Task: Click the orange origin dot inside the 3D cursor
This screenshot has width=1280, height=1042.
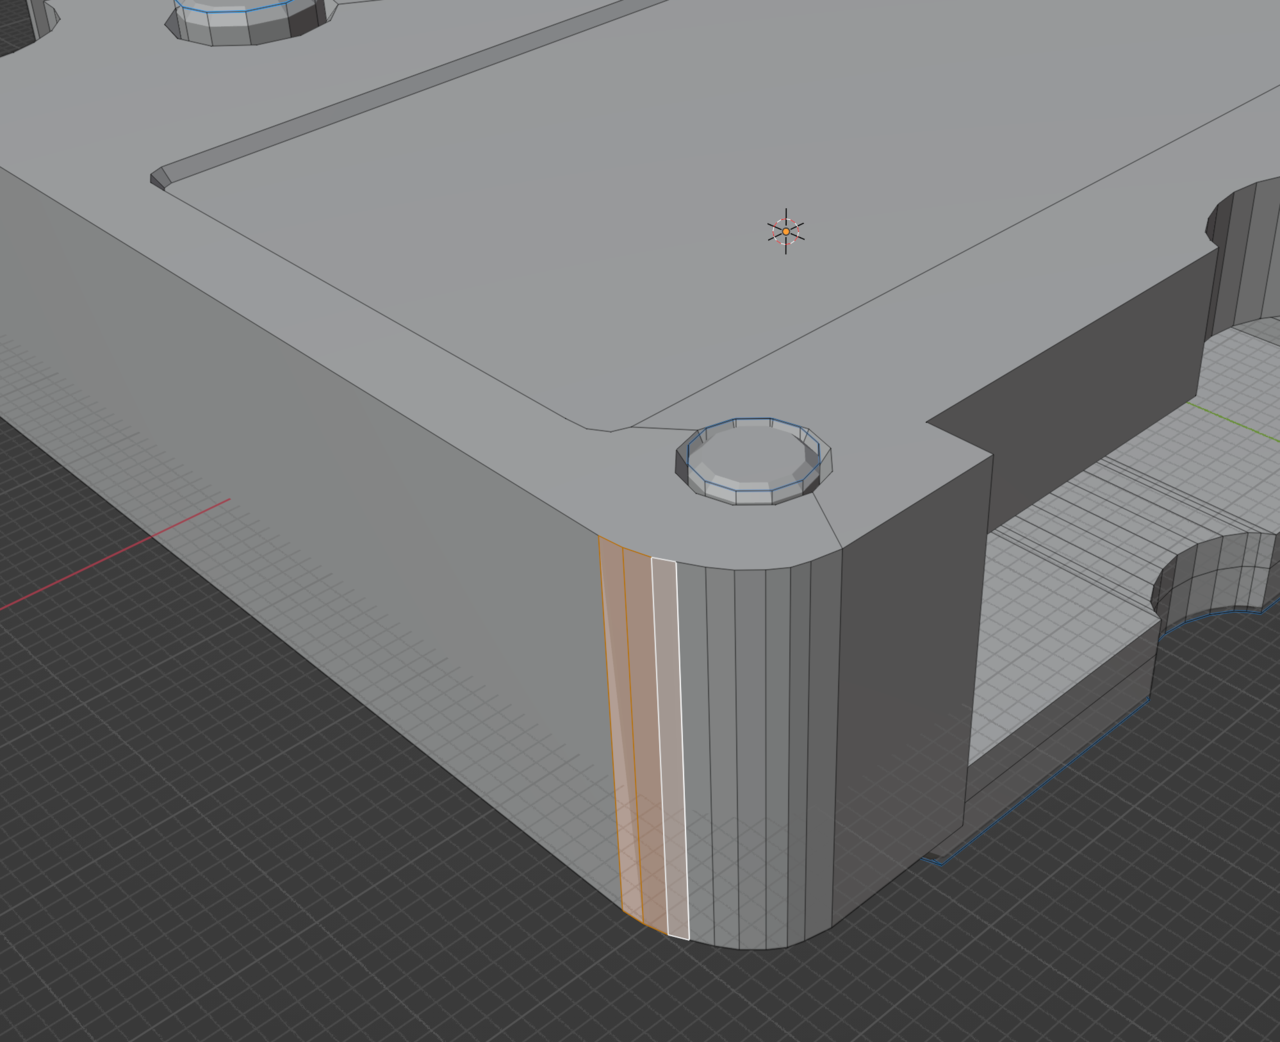Action: click(786, 232)
